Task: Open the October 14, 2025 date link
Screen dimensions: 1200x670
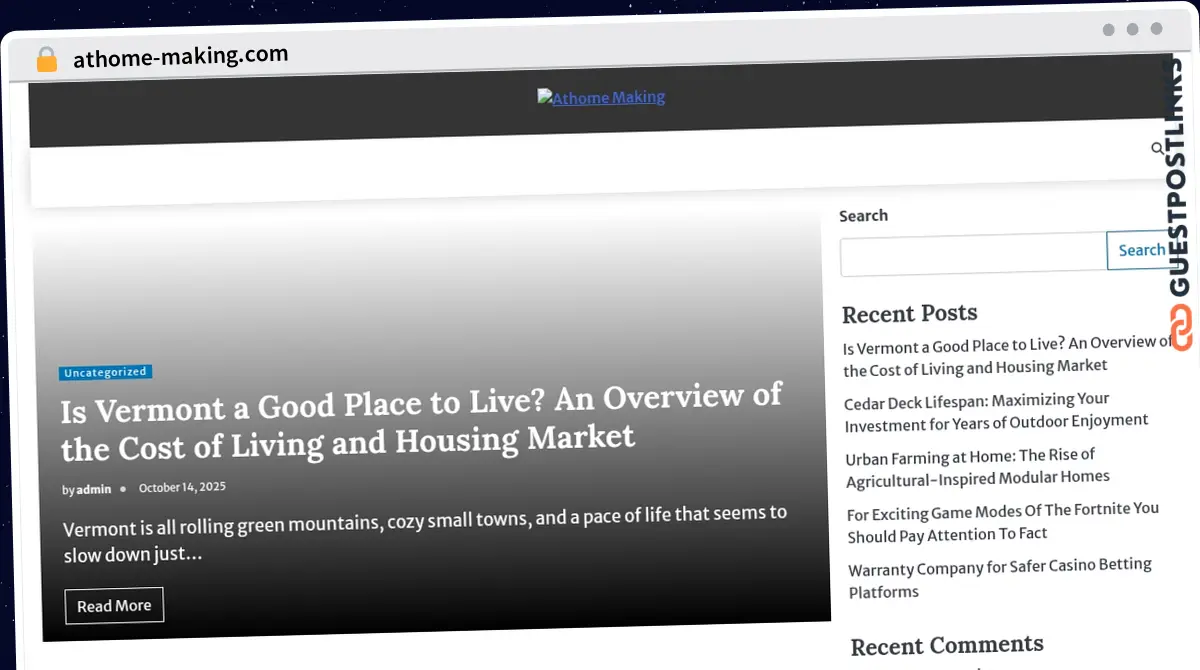Action: pos(182,487)
